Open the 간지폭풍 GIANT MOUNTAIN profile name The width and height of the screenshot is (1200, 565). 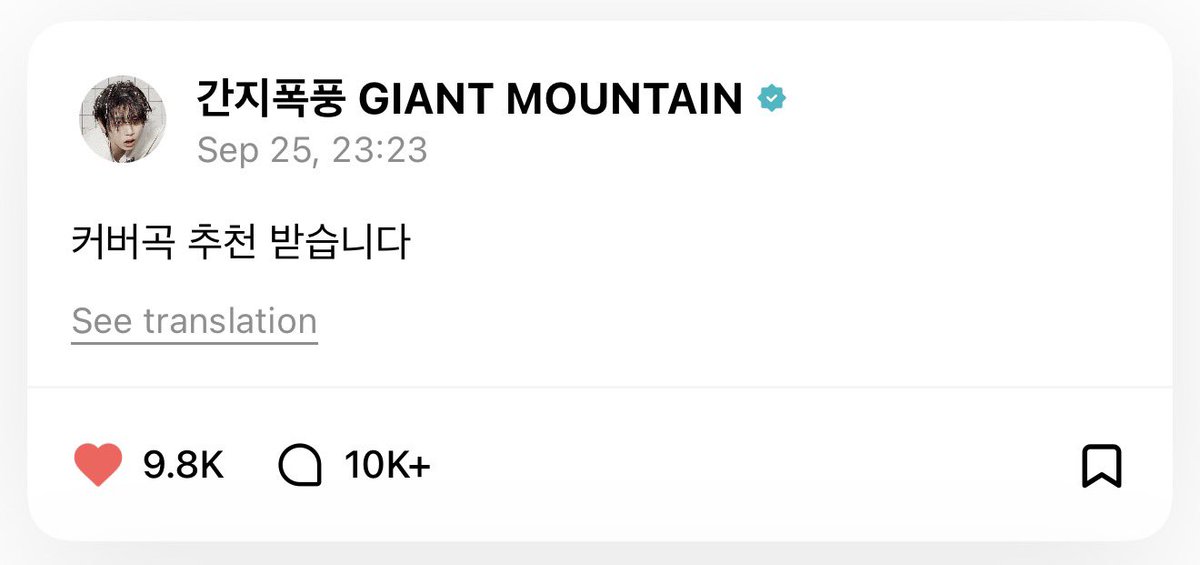point(470,99)
